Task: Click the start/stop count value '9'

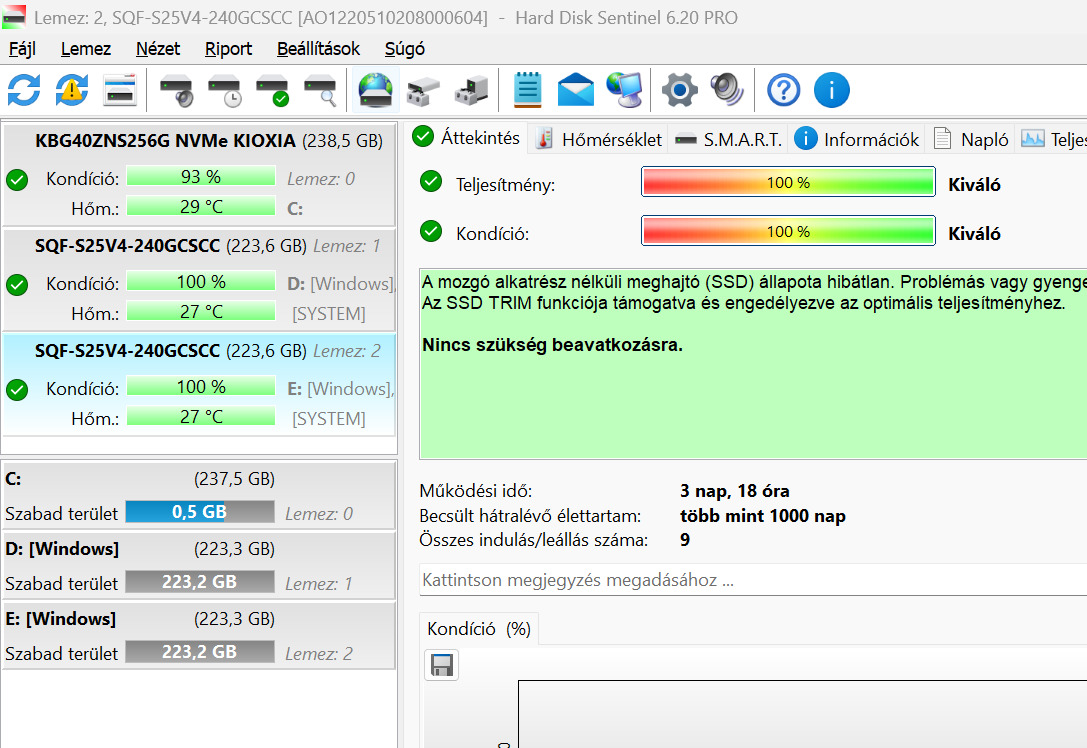Action: [685, 540]
